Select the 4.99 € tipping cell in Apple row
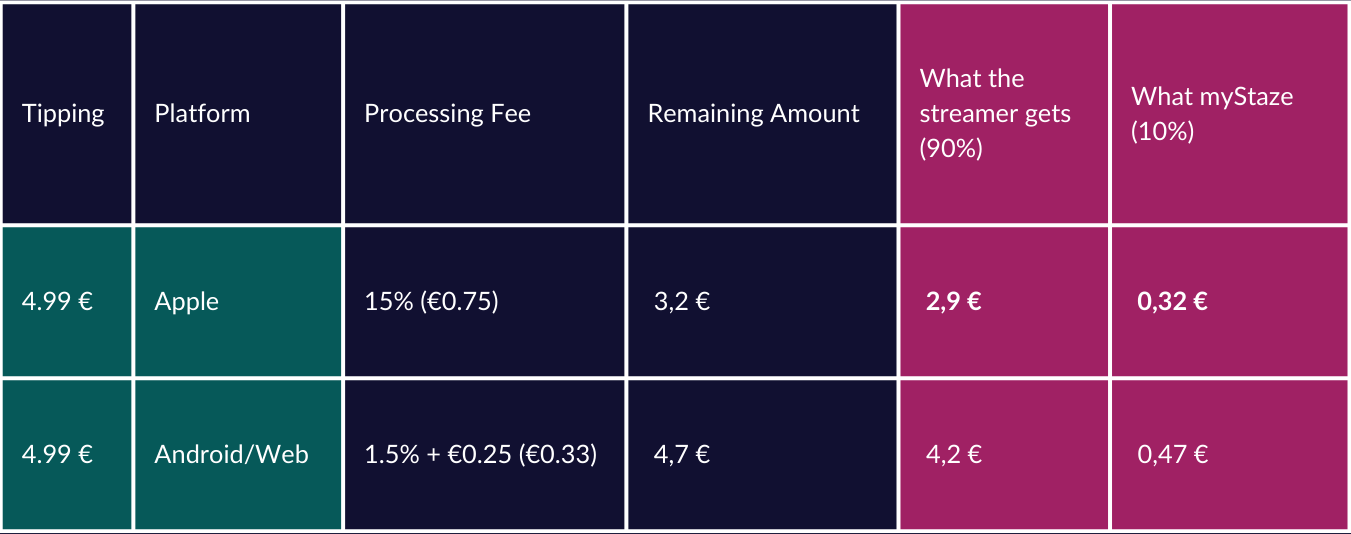 tap(57, 302)
